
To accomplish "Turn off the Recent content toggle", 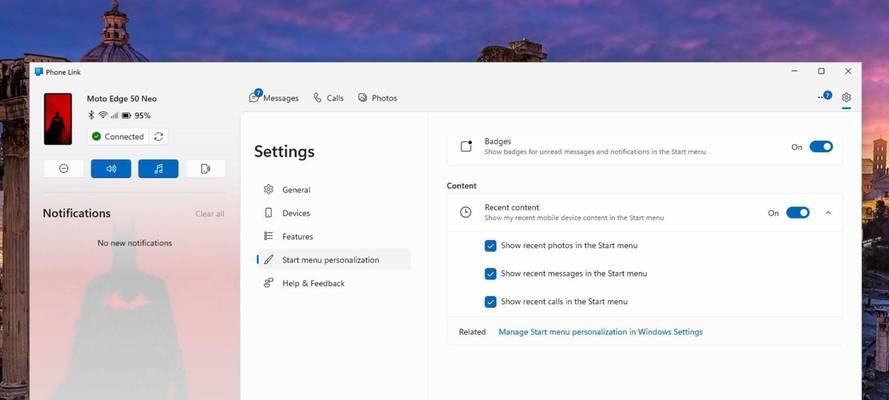I will (798, 213).
